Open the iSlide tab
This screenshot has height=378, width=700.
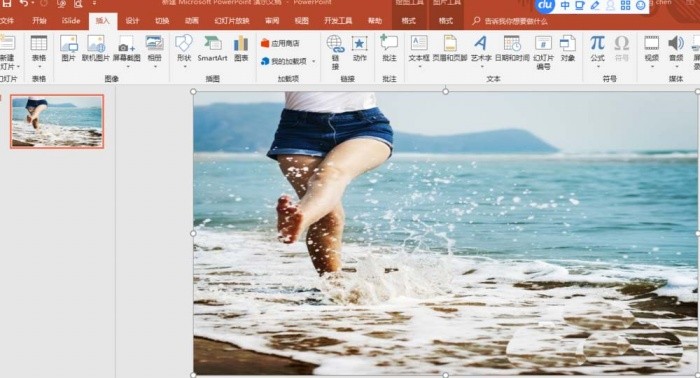71,21
